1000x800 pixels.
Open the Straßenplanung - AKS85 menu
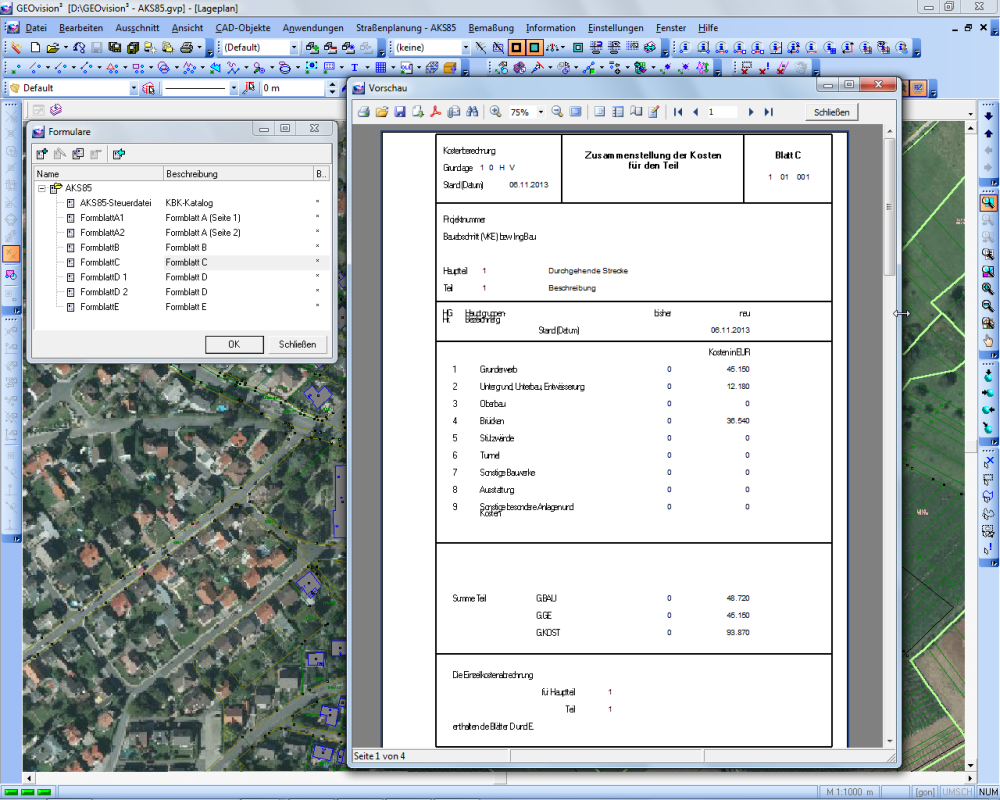(406, 28)
